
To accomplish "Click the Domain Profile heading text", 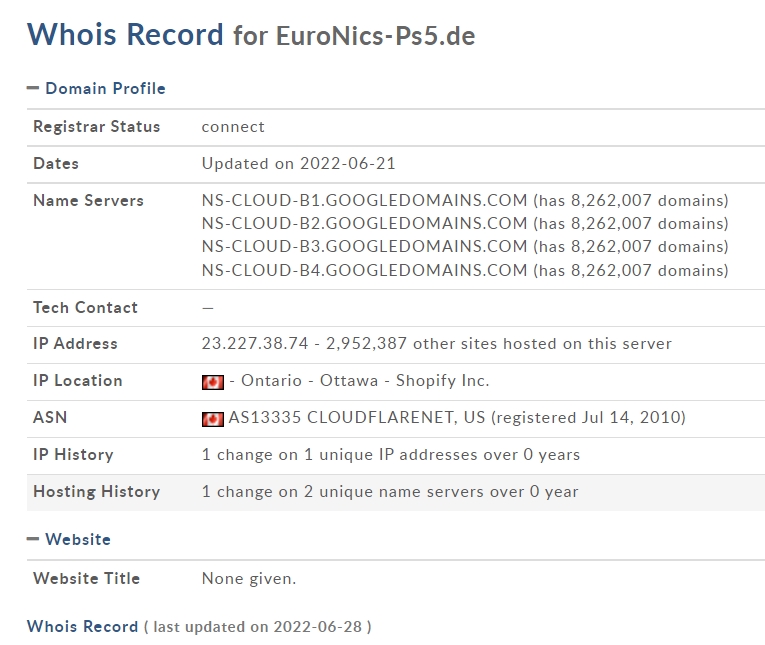I will [x=105, y=88].
